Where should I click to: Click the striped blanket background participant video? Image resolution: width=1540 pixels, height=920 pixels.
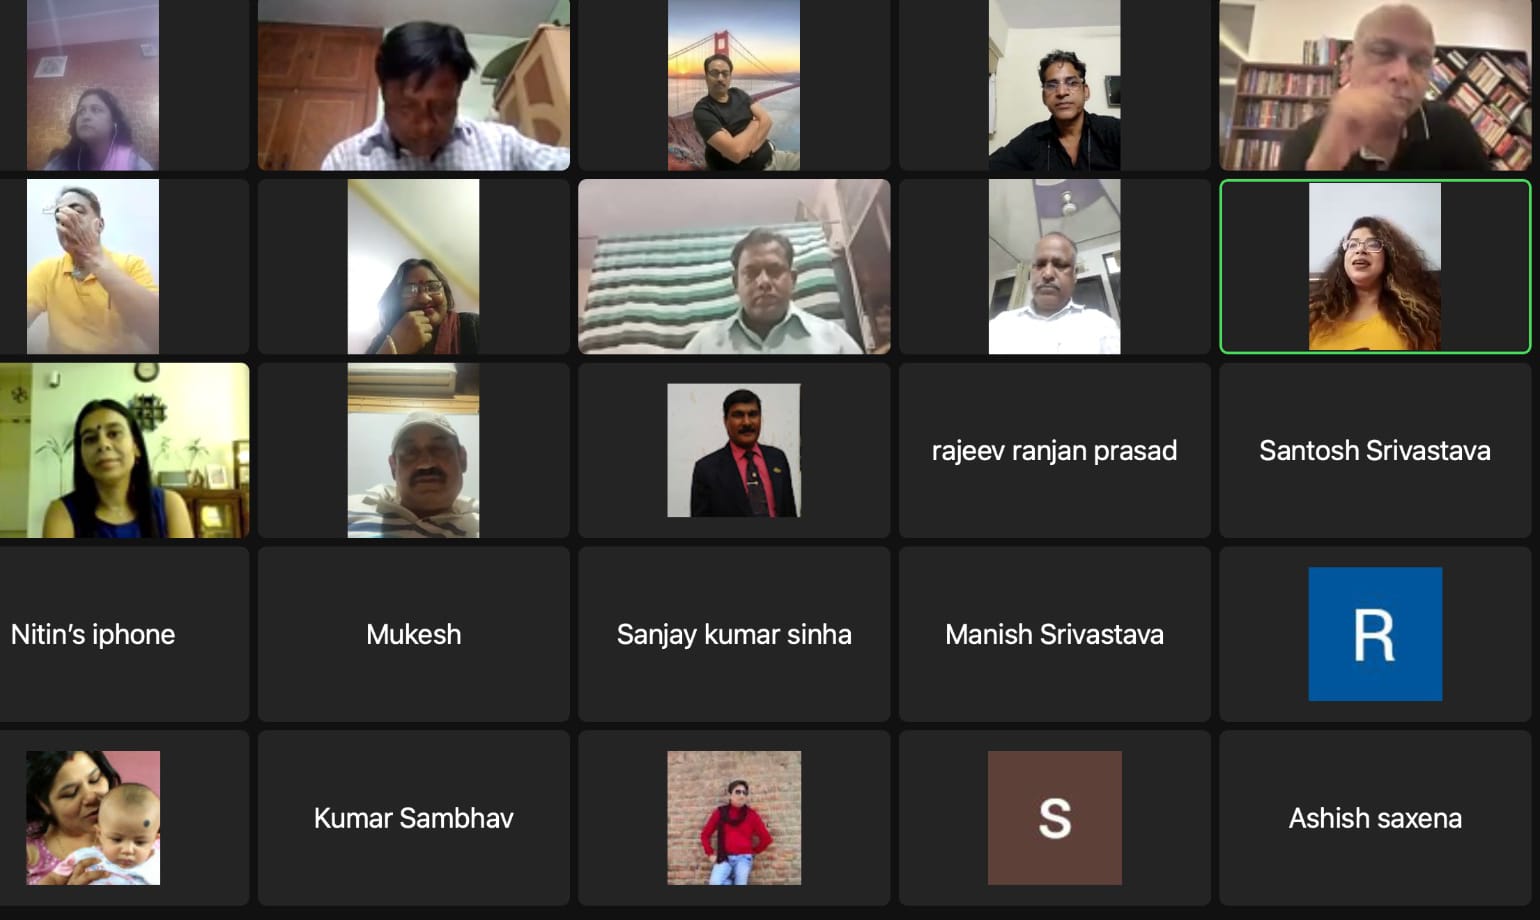point(734,266)
